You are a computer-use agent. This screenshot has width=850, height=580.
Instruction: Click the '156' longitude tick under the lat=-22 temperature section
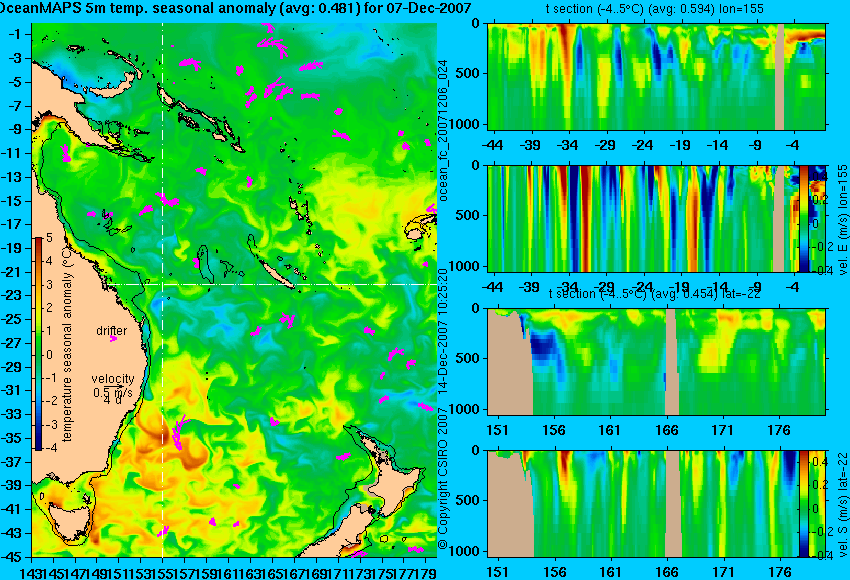553,430
